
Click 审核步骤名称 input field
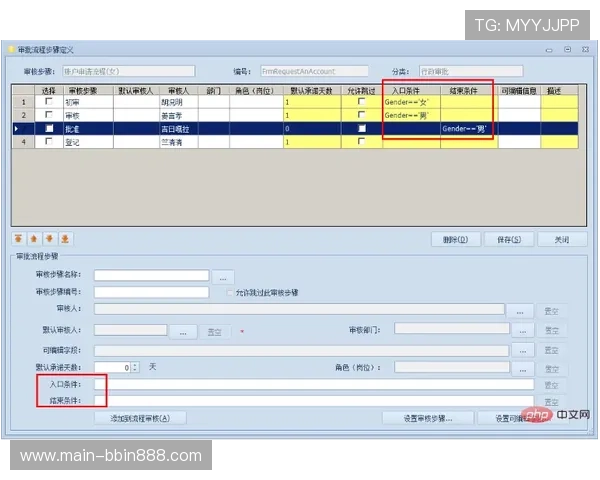[x=152, y=275]
